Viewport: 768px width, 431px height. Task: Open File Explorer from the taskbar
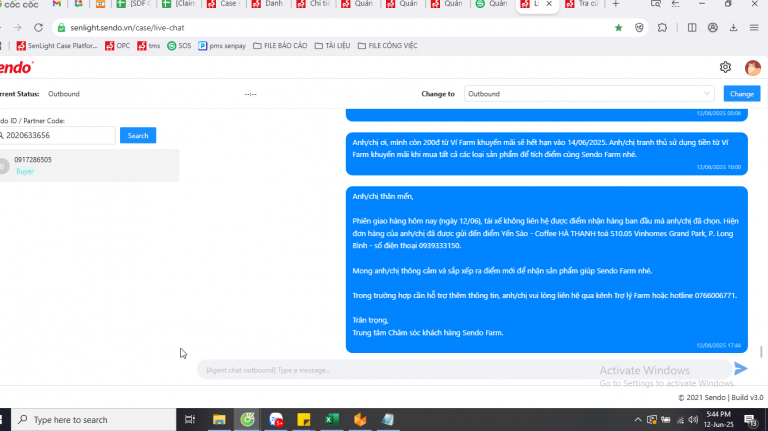point(219,420)
